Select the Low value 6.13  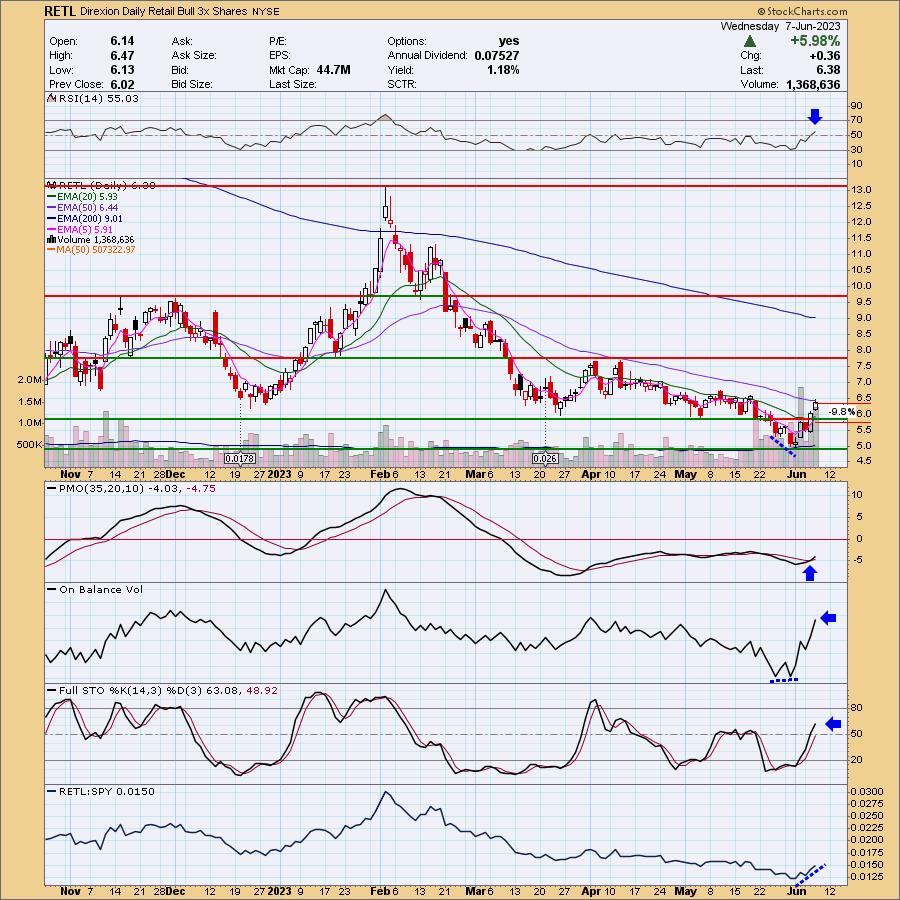122,70
